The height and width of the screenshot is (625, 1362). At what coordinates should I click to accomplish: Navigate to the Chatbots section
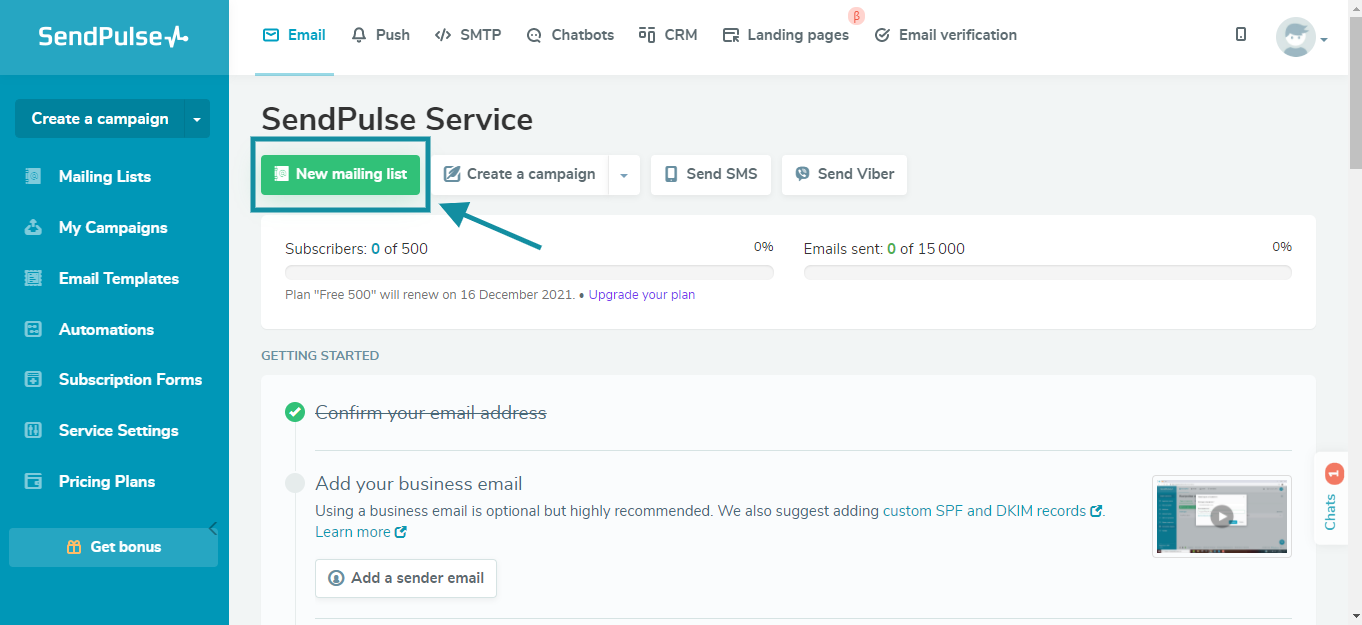570,34
